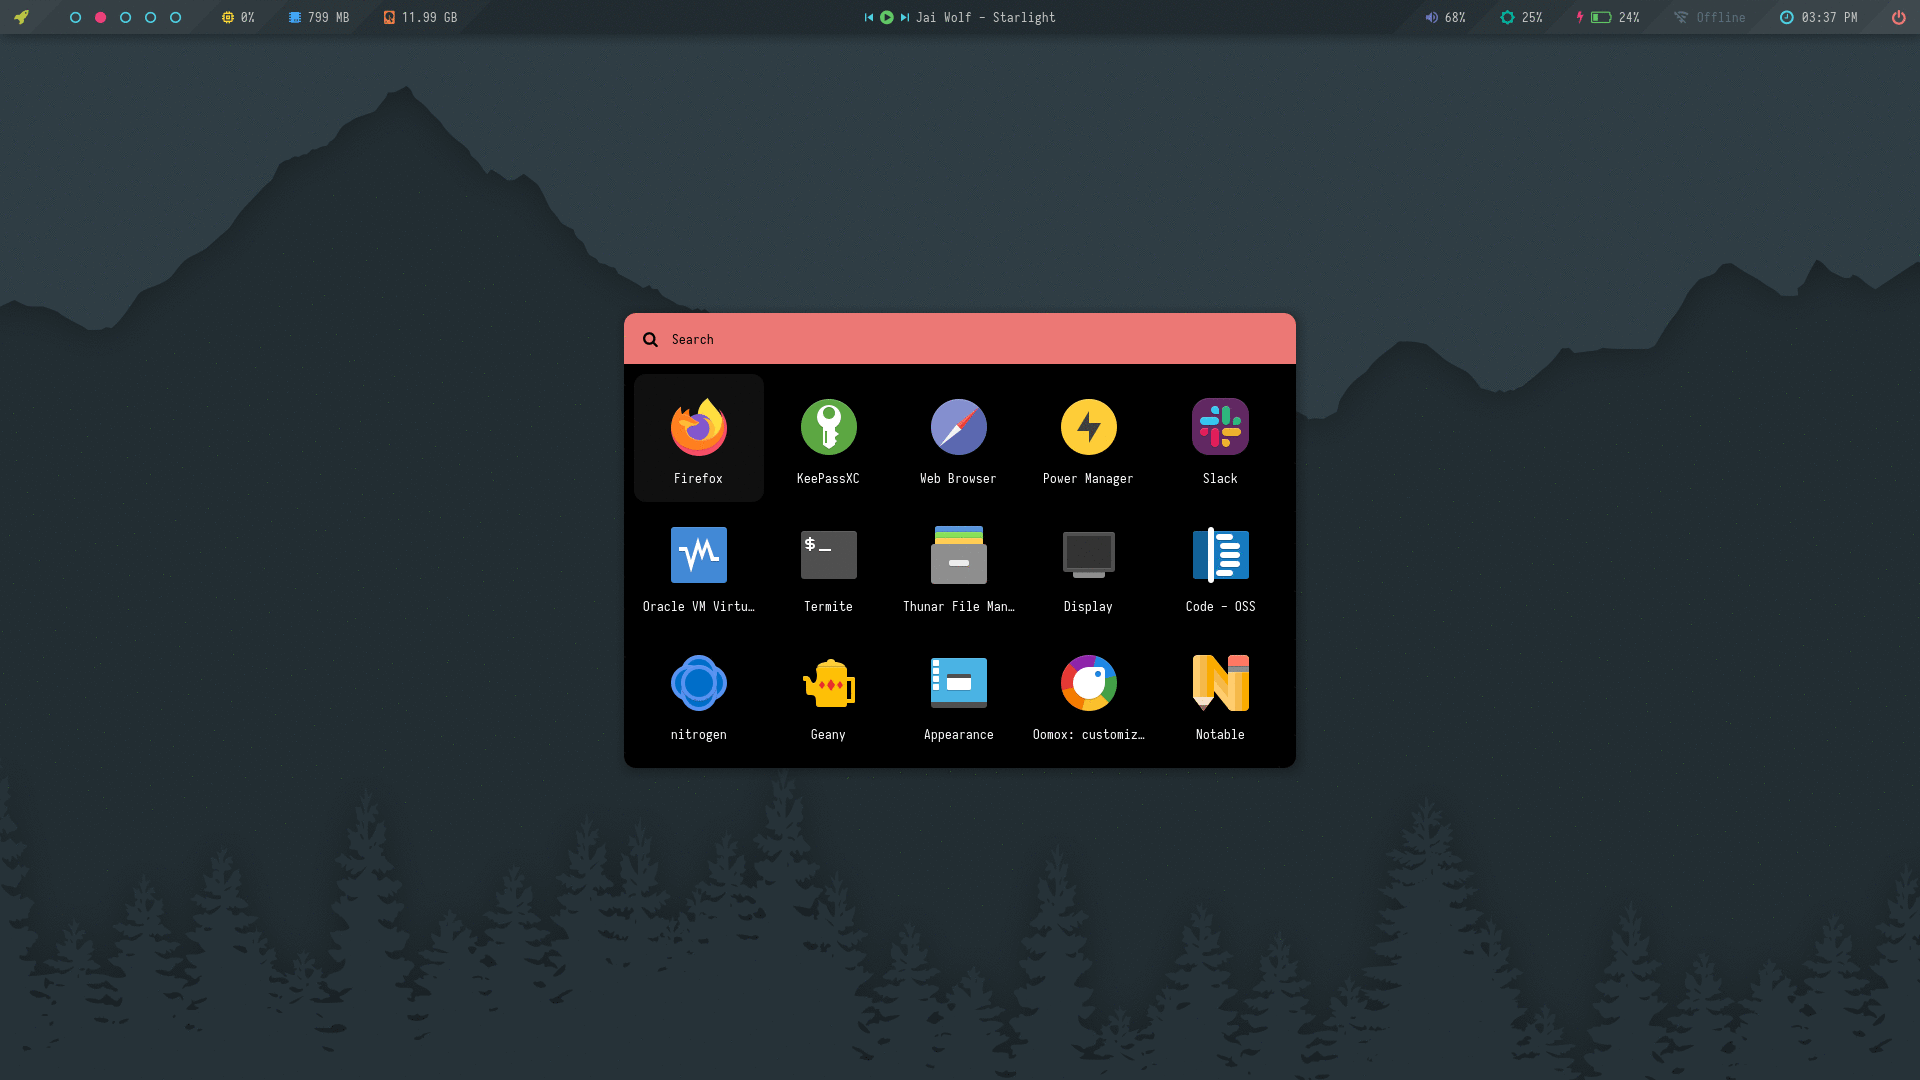
Task: Check offline network status indicator
Action: click(x=1710, y=17)
